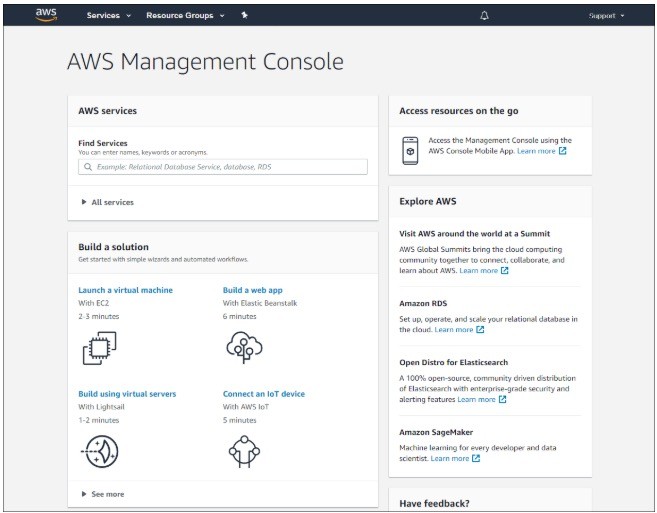Open notifications bell icon
The width and height of the screenshot is (657, 513).
click(484, 16)
